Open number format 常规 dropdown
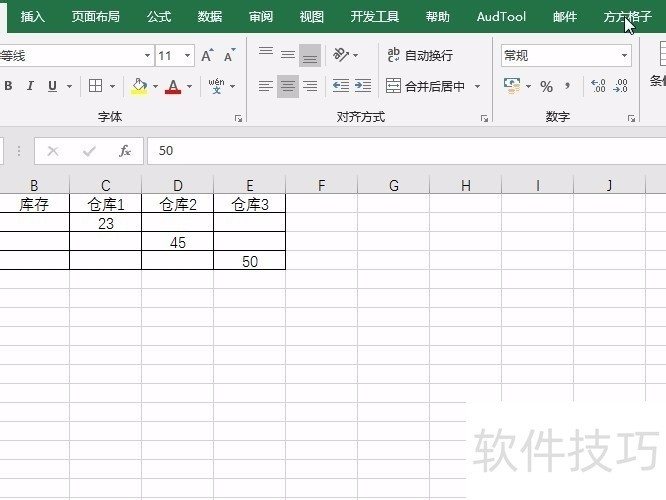This screenshot has width=666, height=500. (624, 55)
